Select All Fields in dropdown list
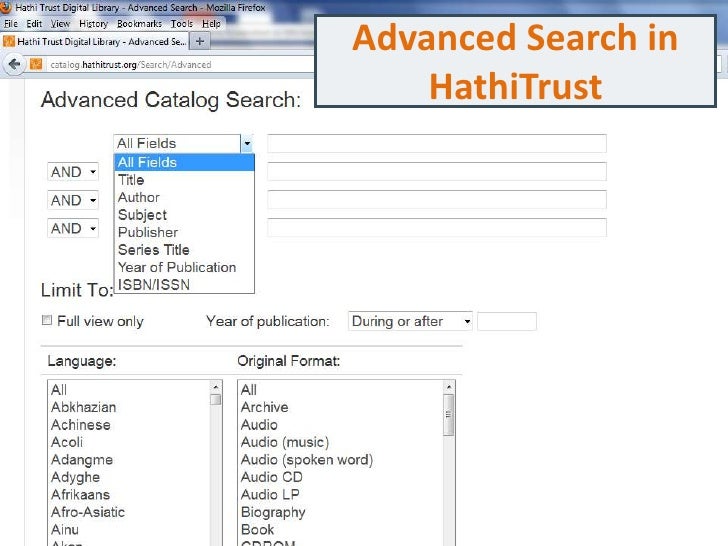728x546 pixels. pos(184,162)
